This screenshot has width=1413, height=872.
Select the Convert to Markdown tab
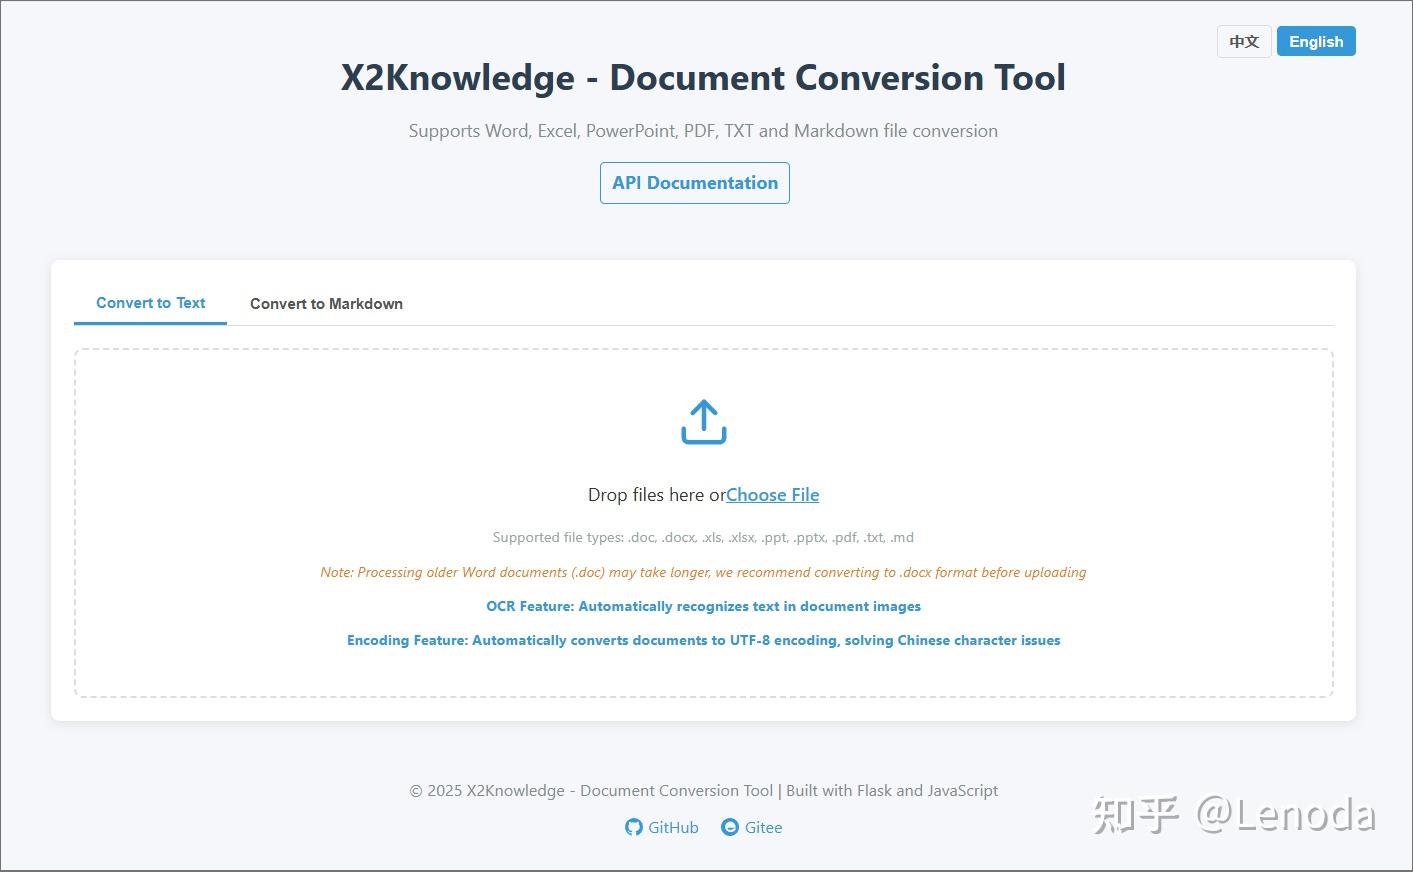tap(326, 304)
